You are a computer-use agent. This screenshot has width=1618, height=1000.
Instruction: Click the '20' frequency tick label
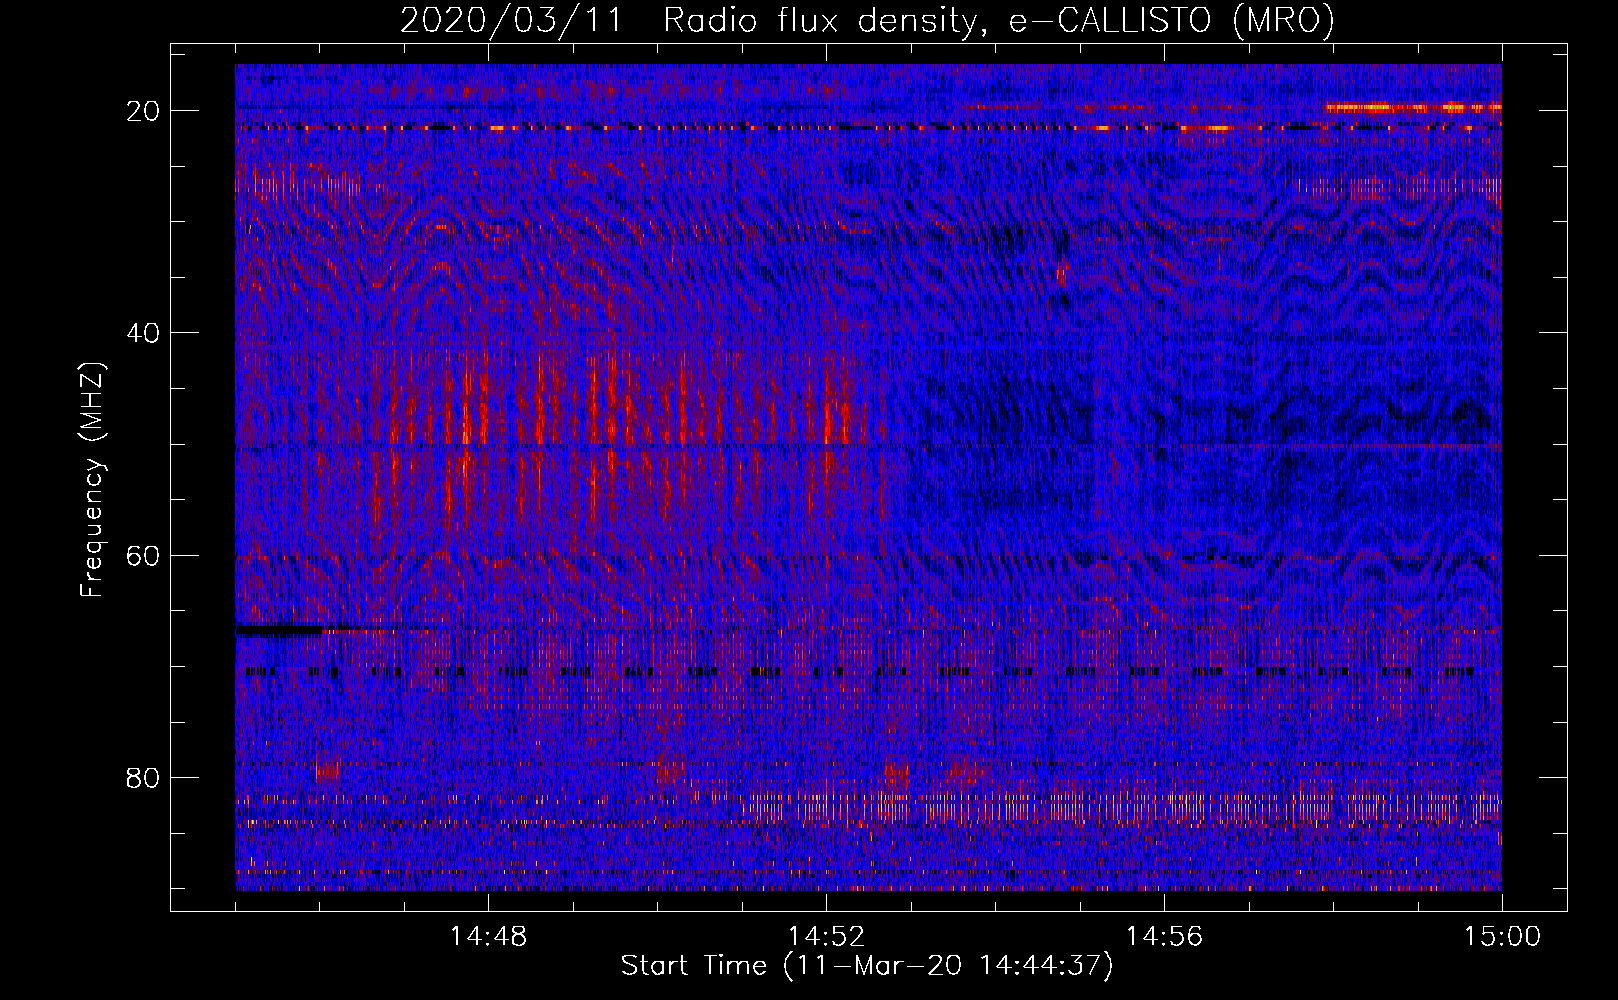pos(143,111)
